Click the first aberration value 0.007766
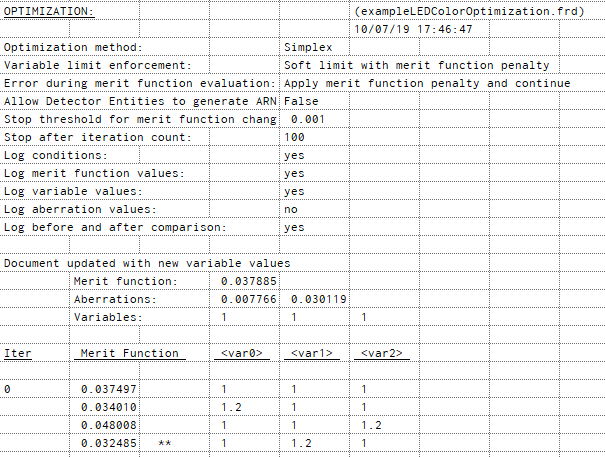The width and height of the screenshot is (605, 457). pos(248,299)
